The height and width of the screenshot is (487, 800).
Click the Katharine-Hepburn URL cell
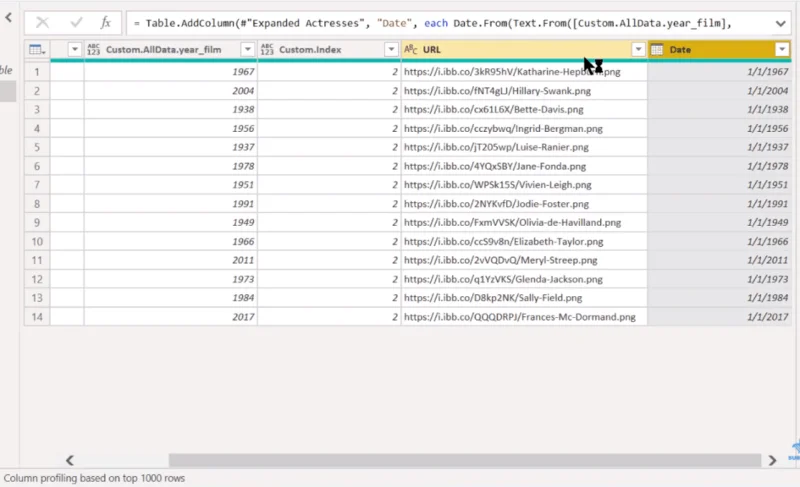(524, 72)
